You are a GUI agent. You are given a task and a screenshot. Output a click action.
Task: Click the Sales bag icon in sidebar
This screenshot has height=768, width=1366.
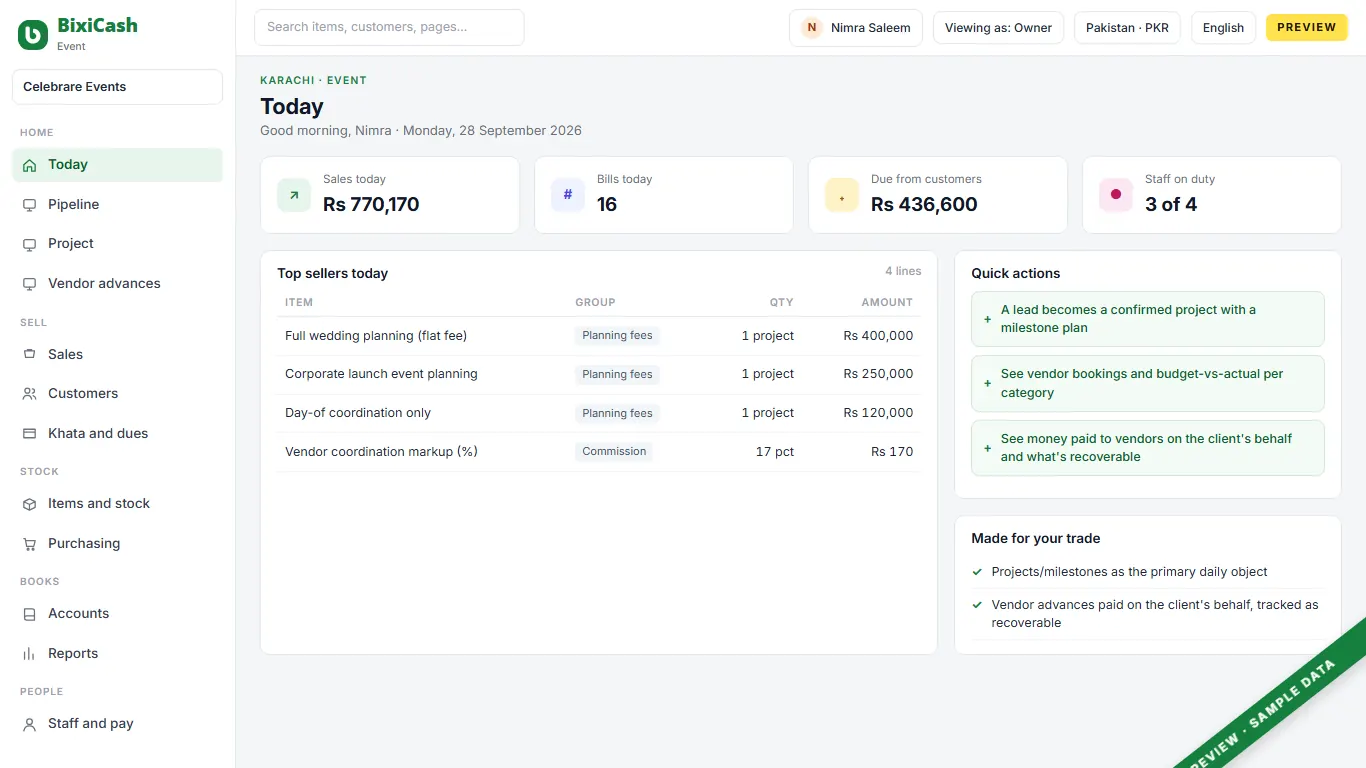(x=29, y=355)
